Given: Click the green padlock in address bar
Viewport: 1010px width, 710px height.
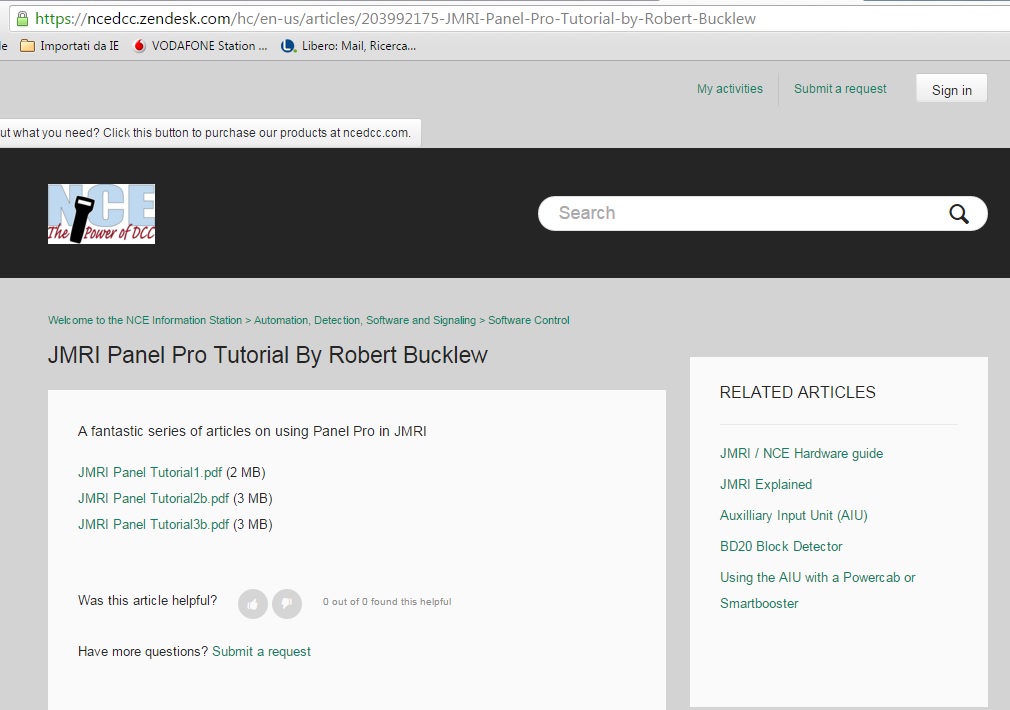Looking at the screenshot, I should point(22,18).
